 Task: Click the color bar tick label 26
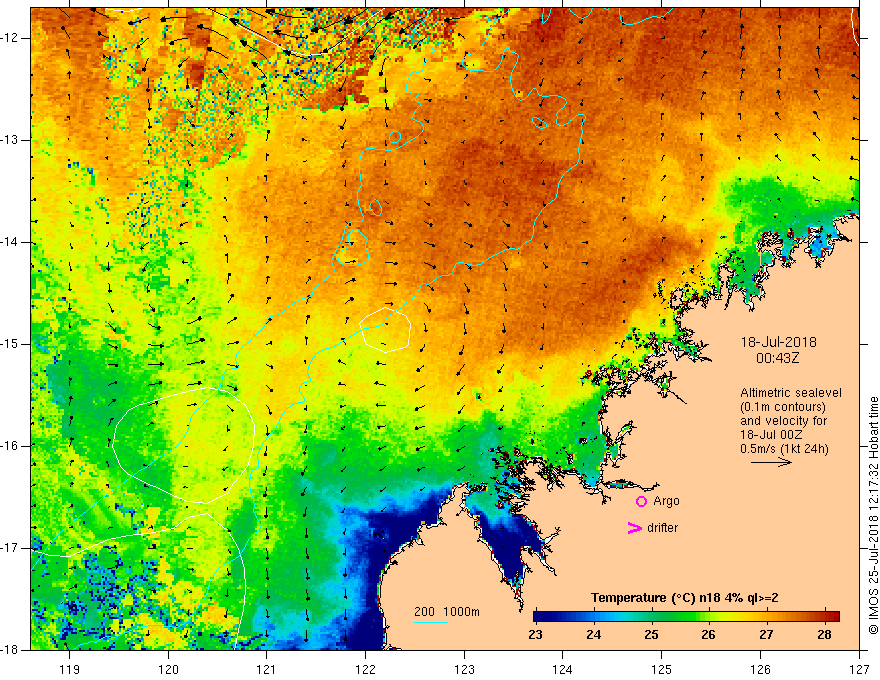tap(708, 635)
